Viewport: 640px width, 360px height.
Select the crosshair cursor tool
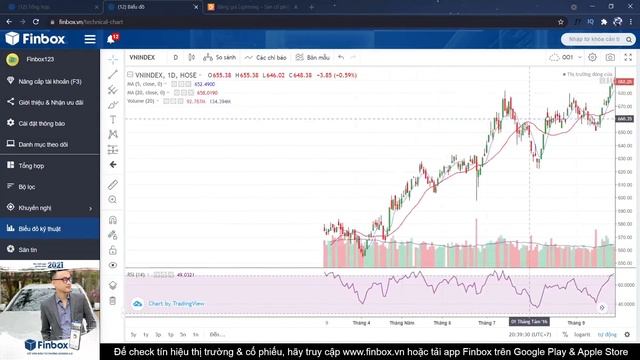[x=113, y=60]
